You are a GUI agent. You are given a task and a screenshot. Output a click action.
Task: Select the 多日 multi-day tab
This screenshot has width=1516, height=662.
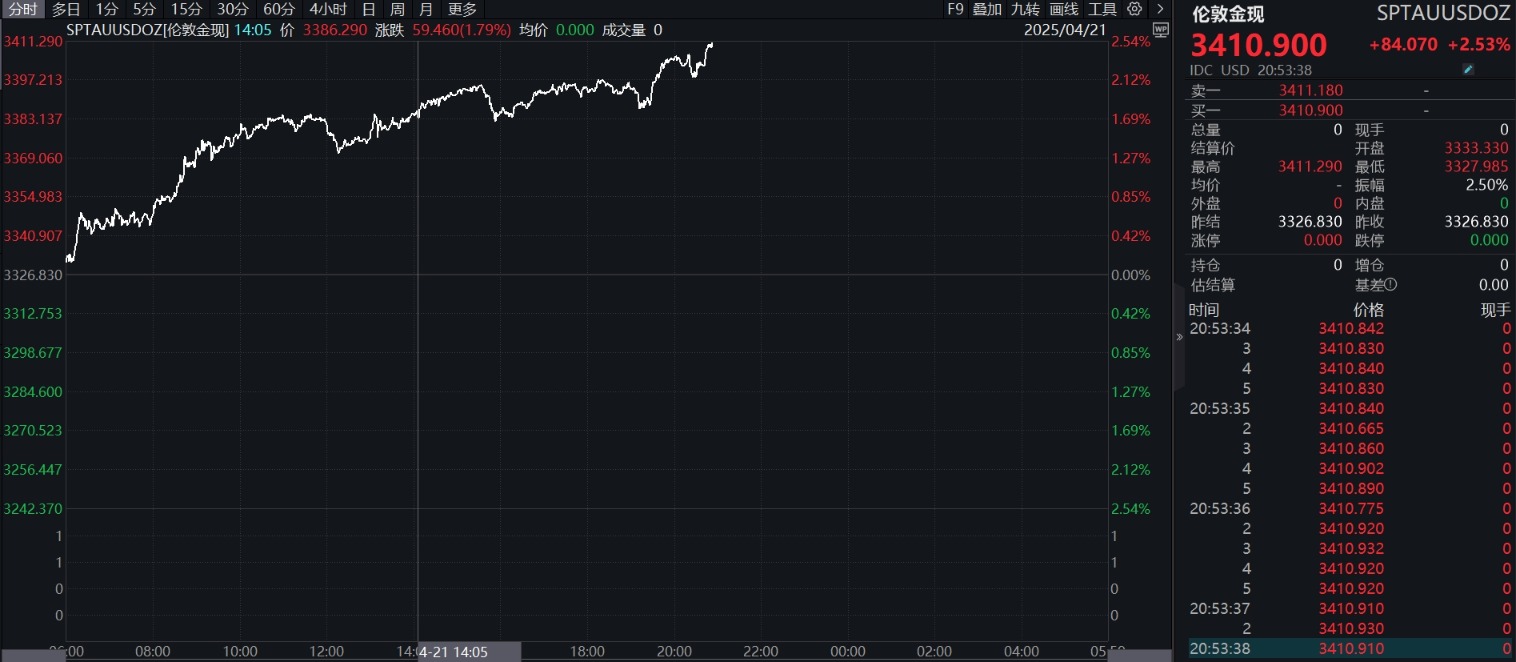click(x=66, y=9)
